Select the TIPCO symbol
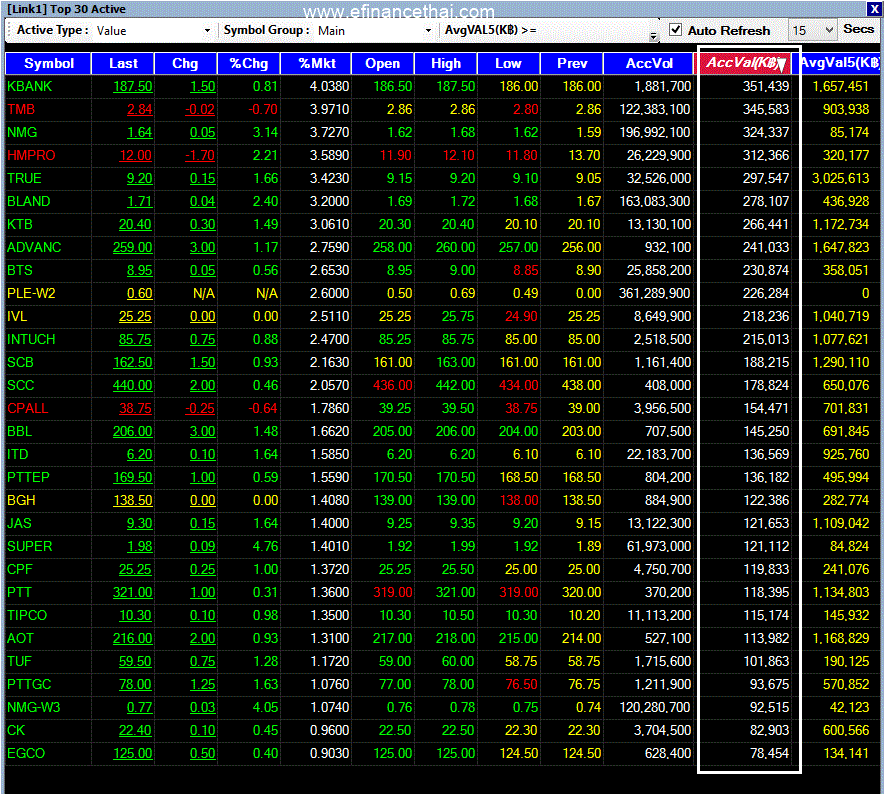The width and height of the screenshot is (885, 794). pos(27,616)
